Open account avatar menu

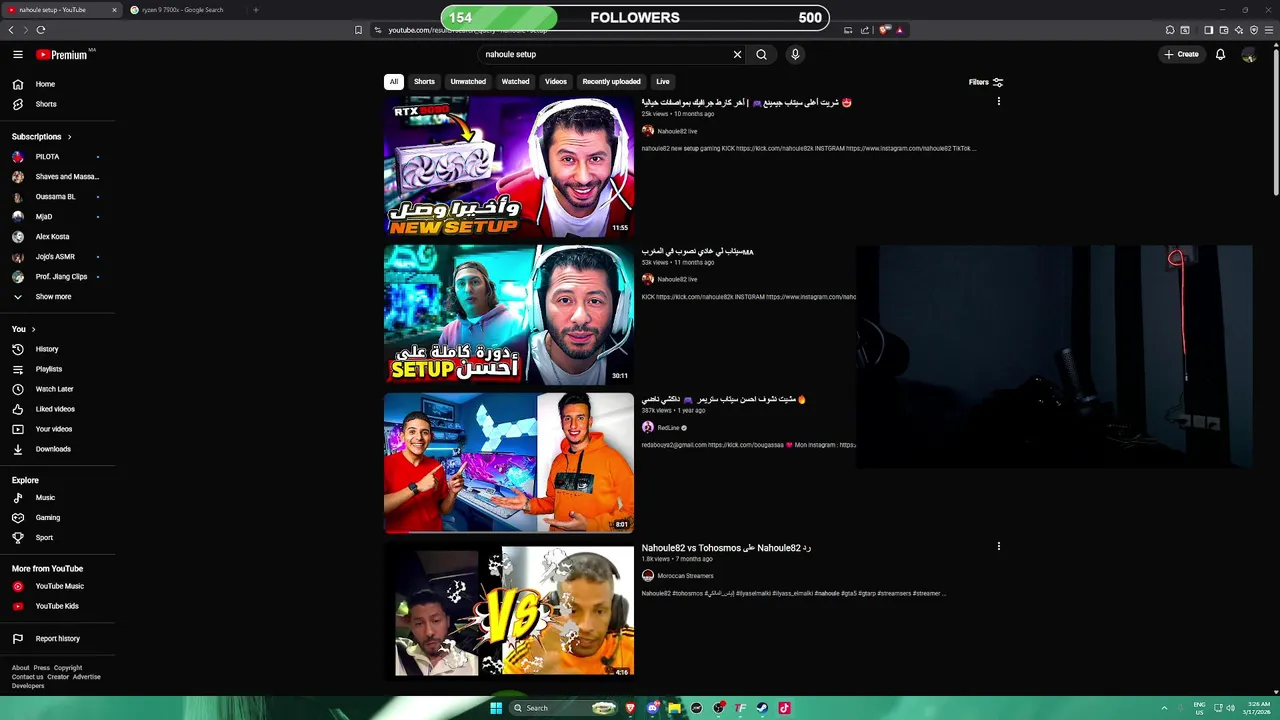pos(1249,55)
